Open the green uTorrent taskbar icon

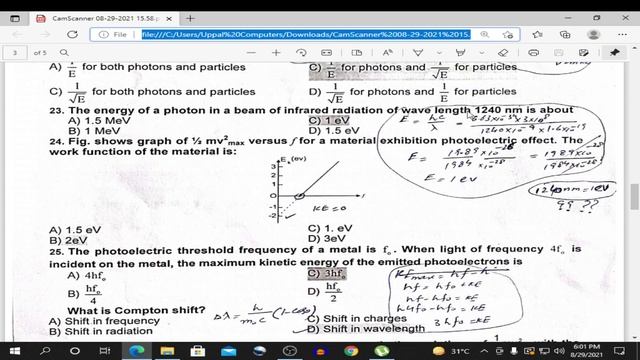pos(382,351)
